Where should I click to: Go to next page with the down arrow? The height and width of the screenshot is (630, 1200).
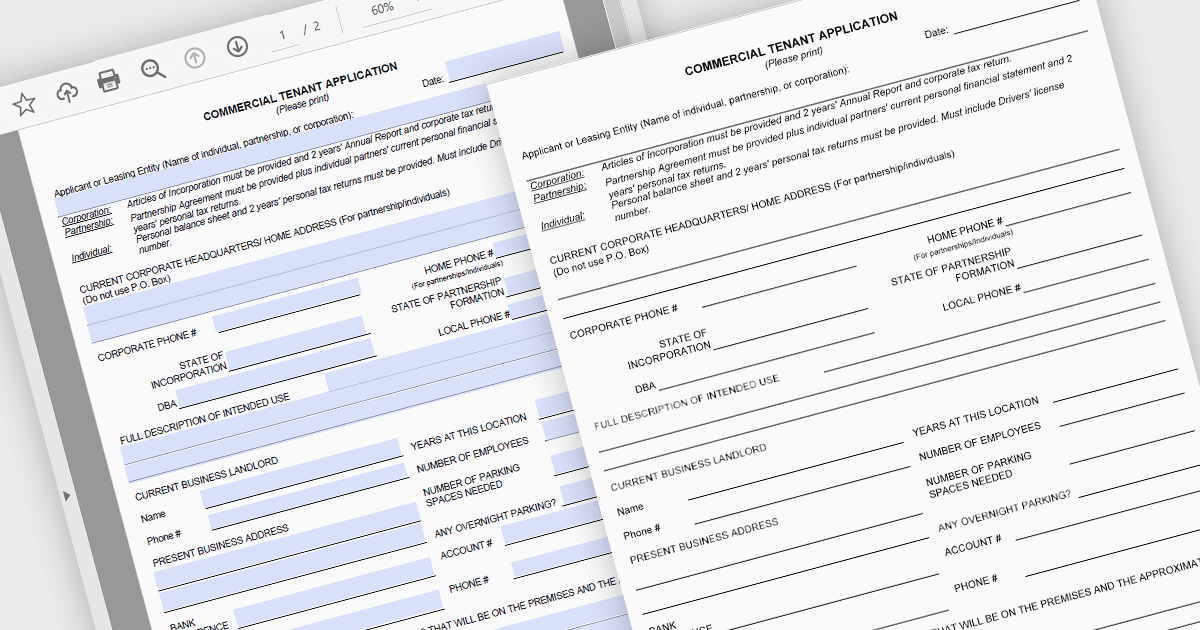(x=237, y=46)
